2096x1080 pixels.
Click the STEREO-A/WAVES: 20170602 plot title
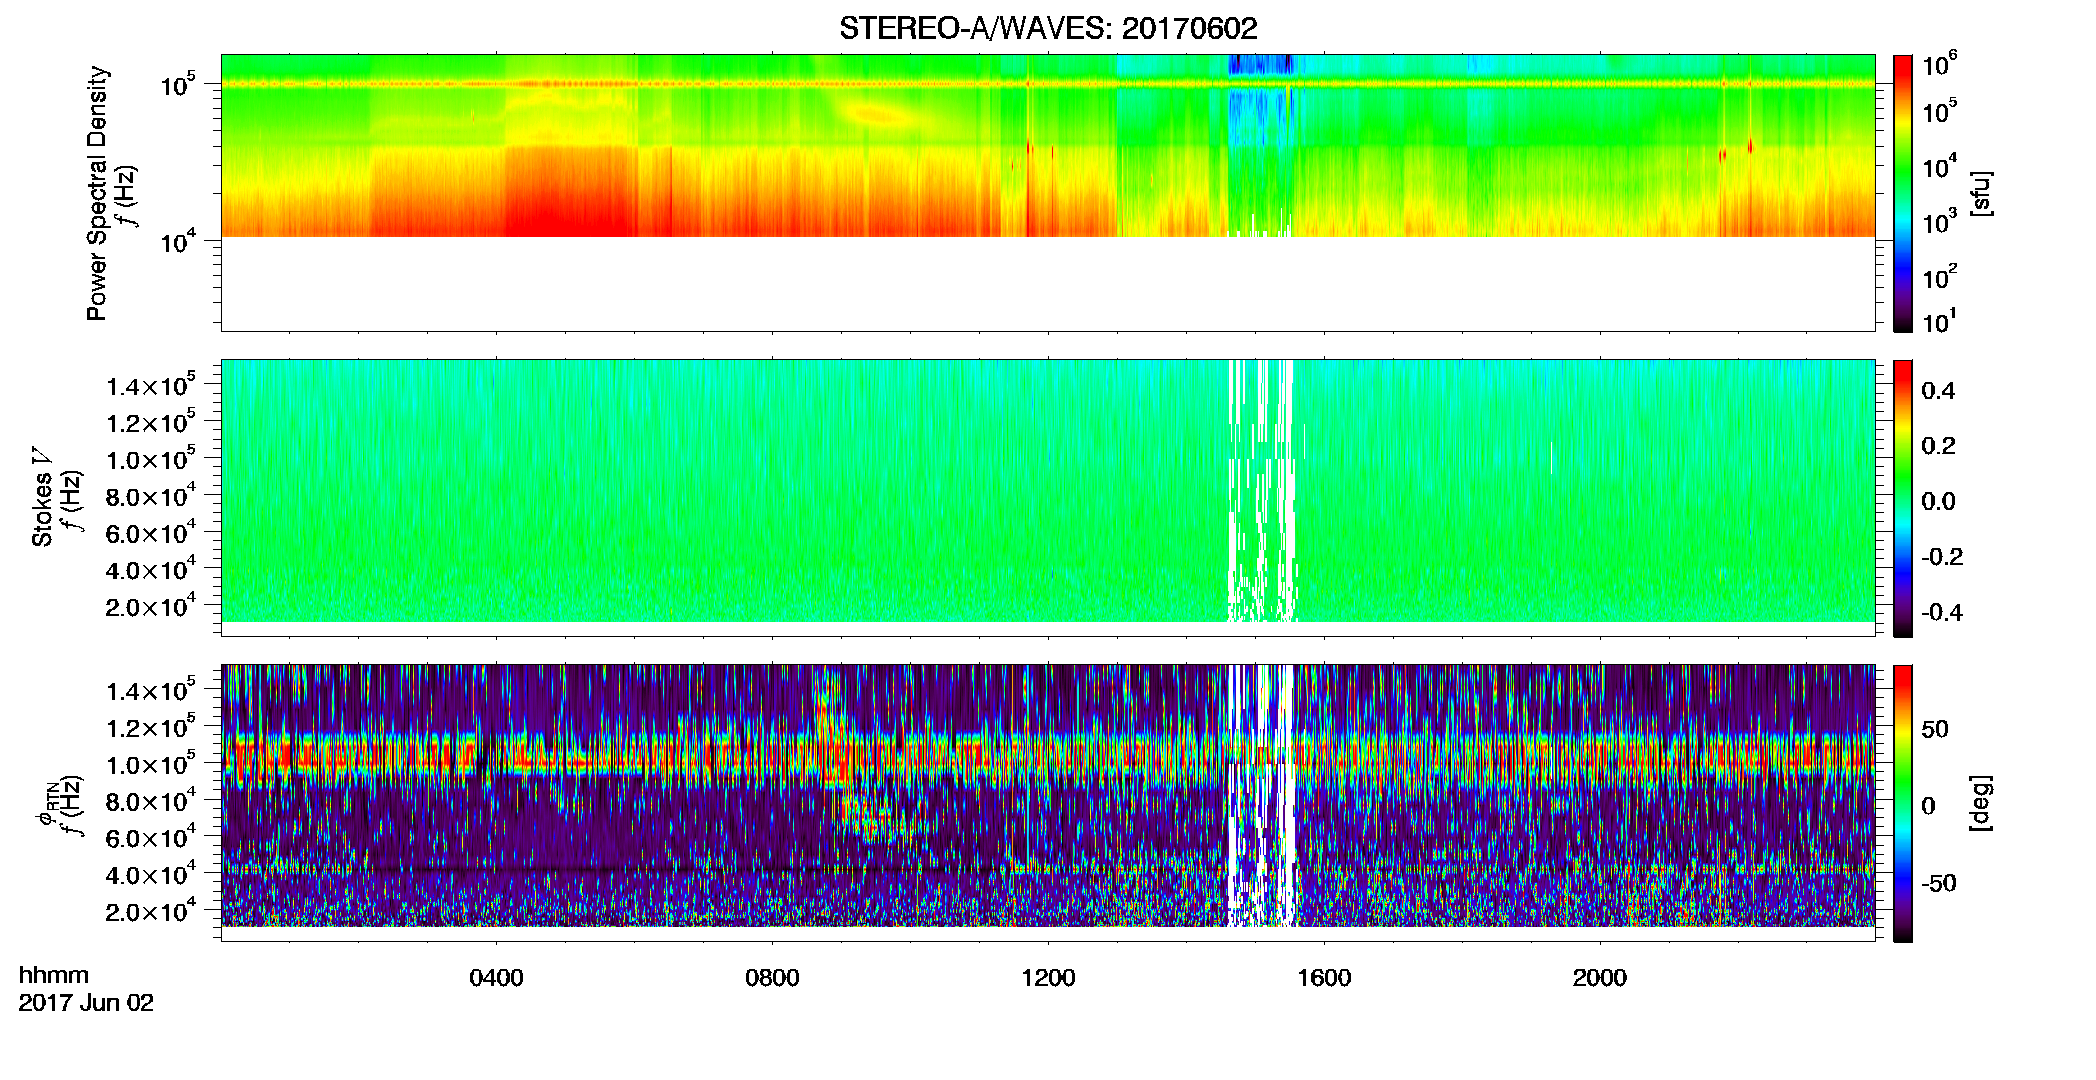[1048, 29]
